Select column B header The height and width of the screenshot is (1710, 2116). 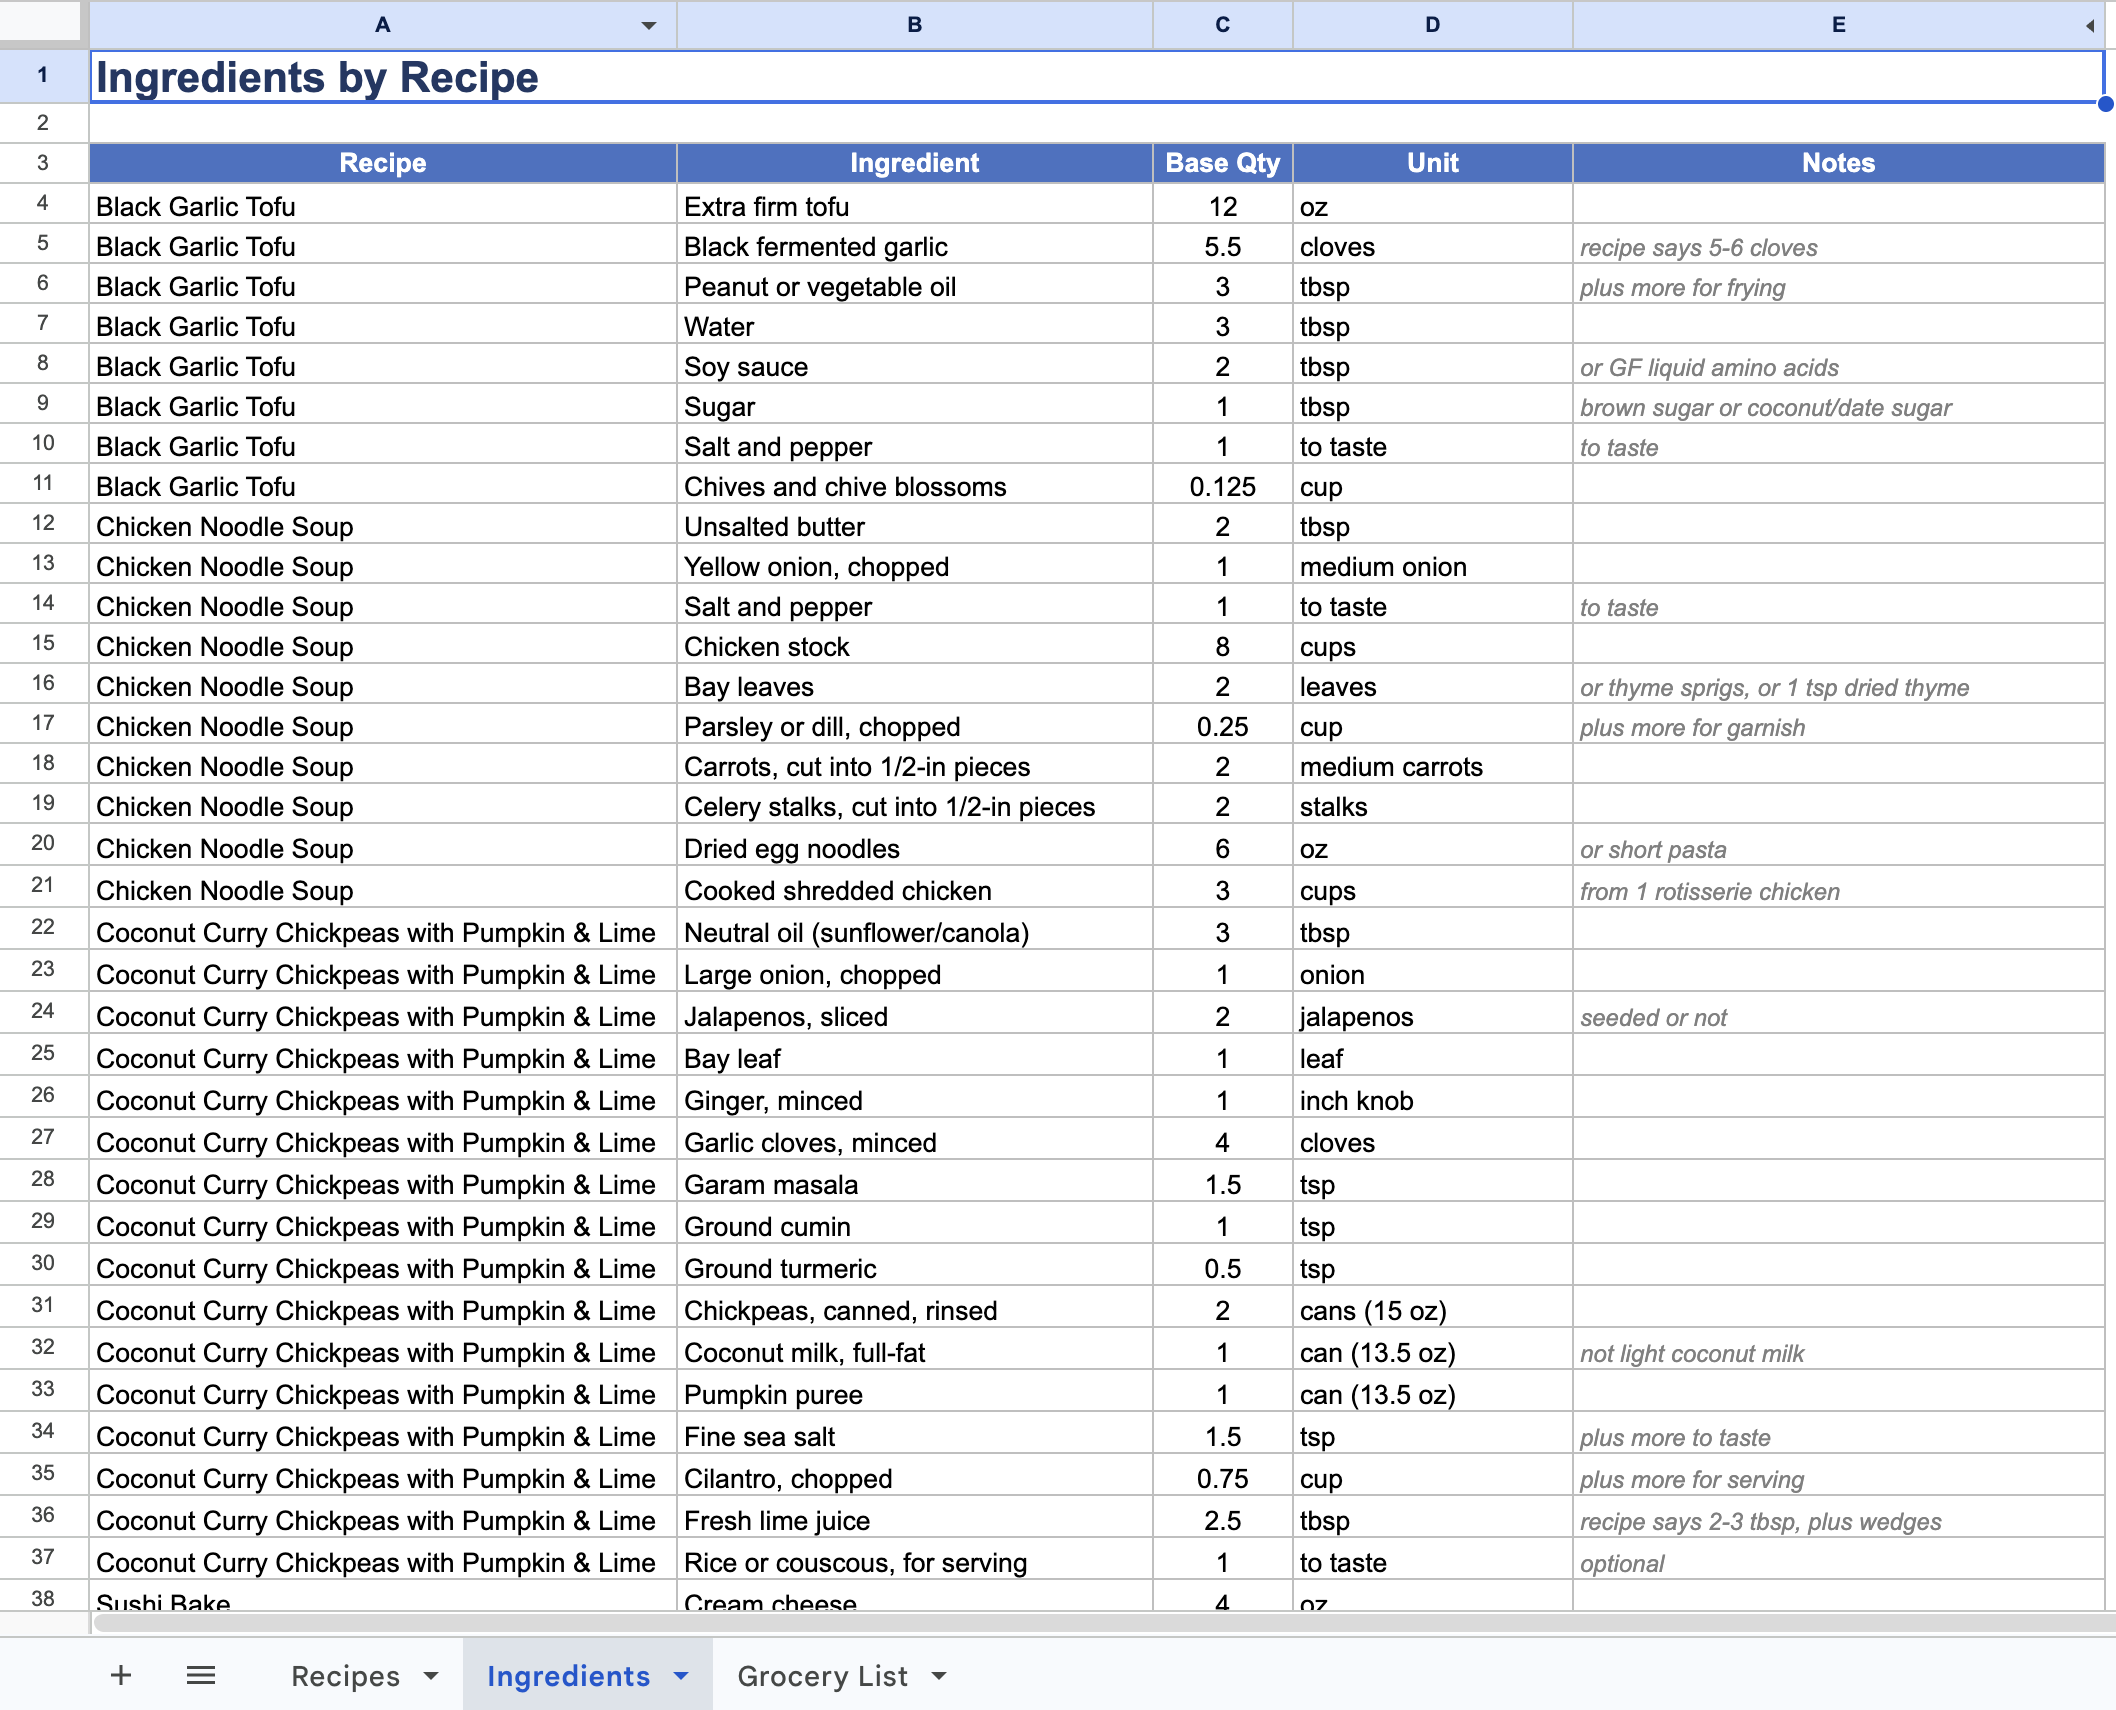pos(915,25)
